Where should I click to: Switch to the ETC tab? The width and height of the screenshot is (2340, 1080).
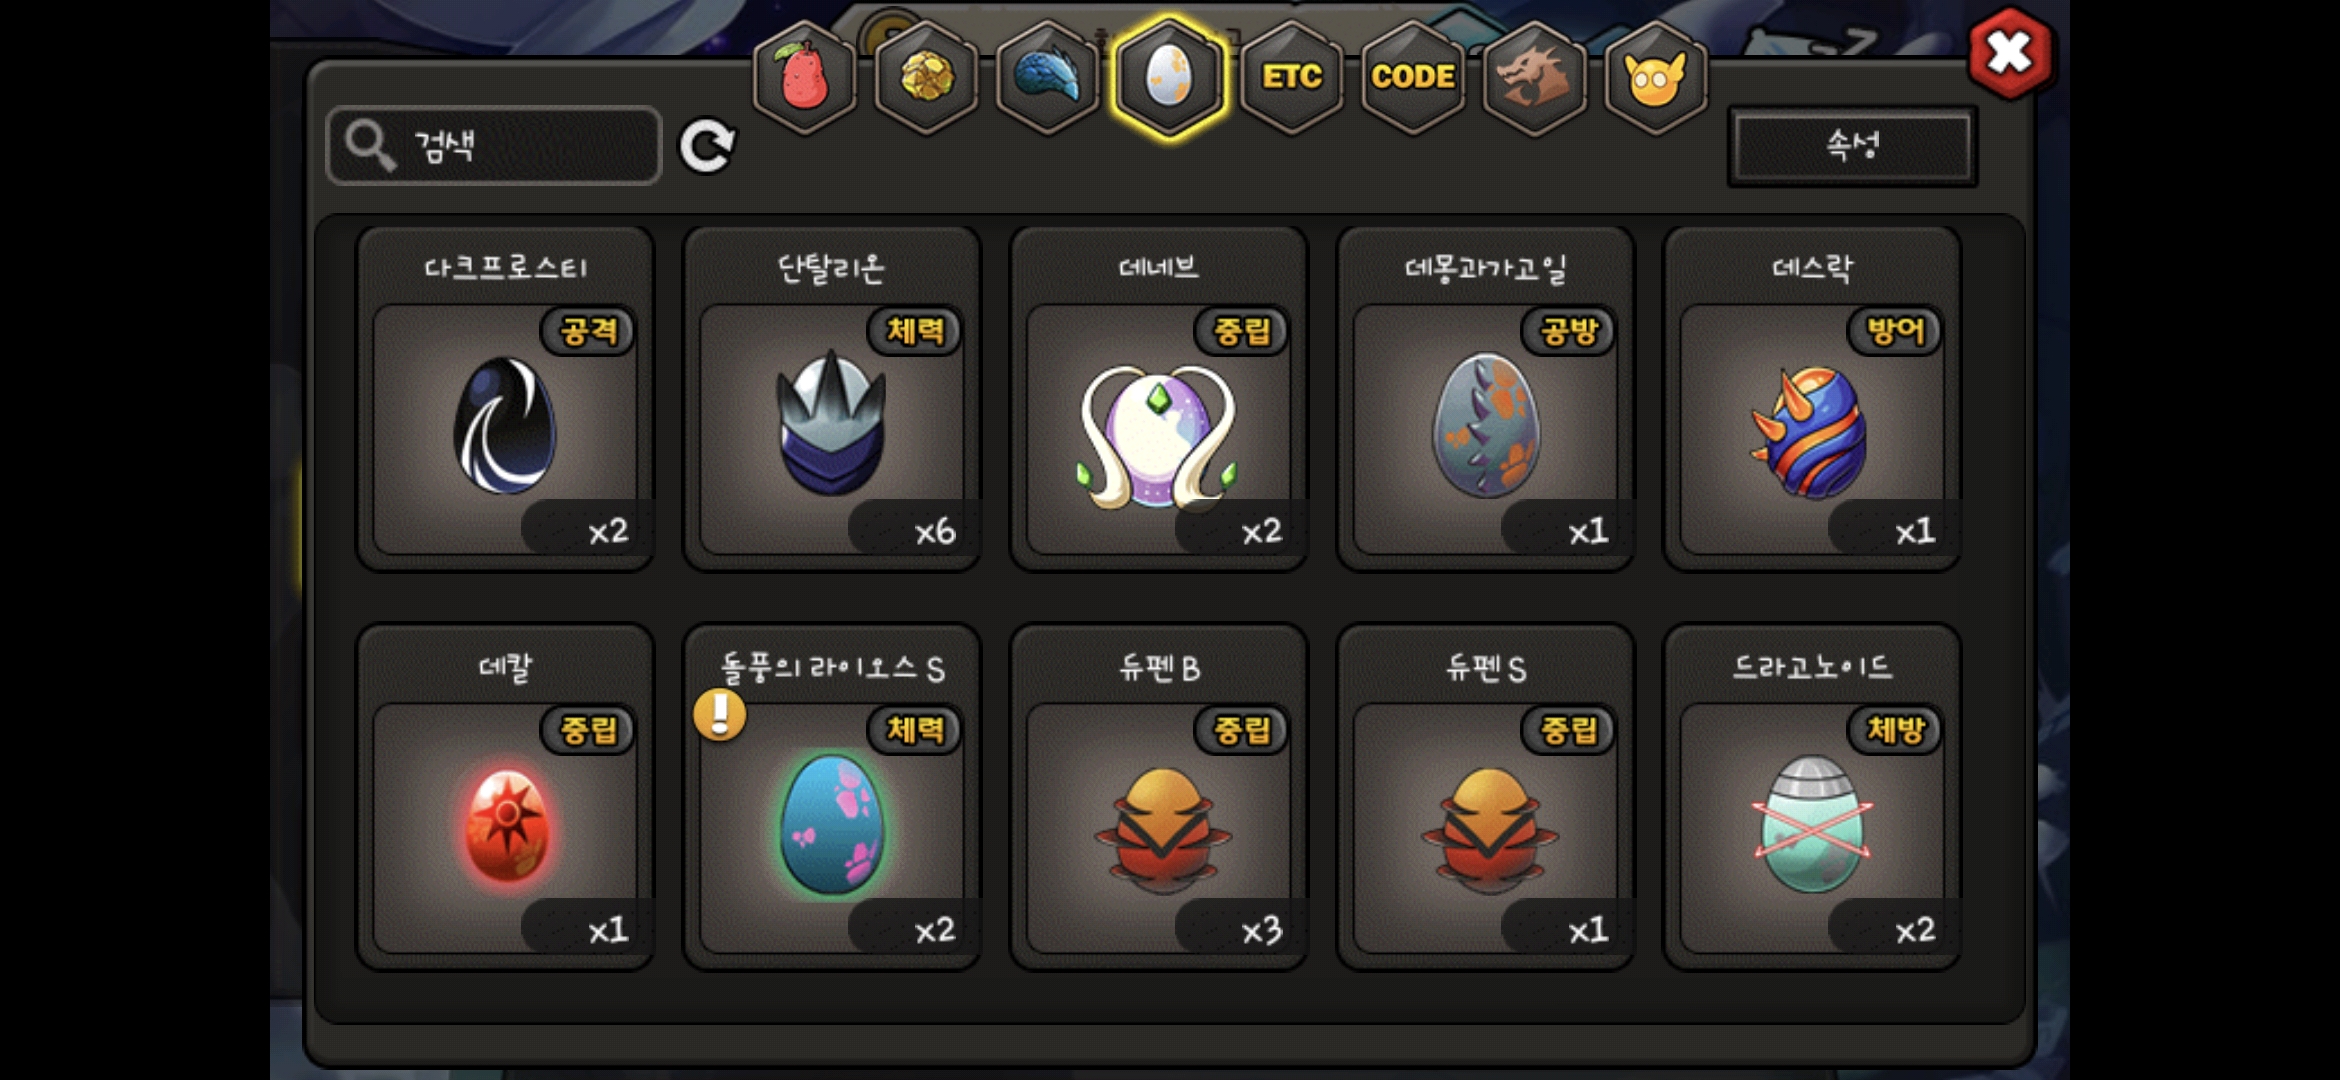pos(1292,78)
